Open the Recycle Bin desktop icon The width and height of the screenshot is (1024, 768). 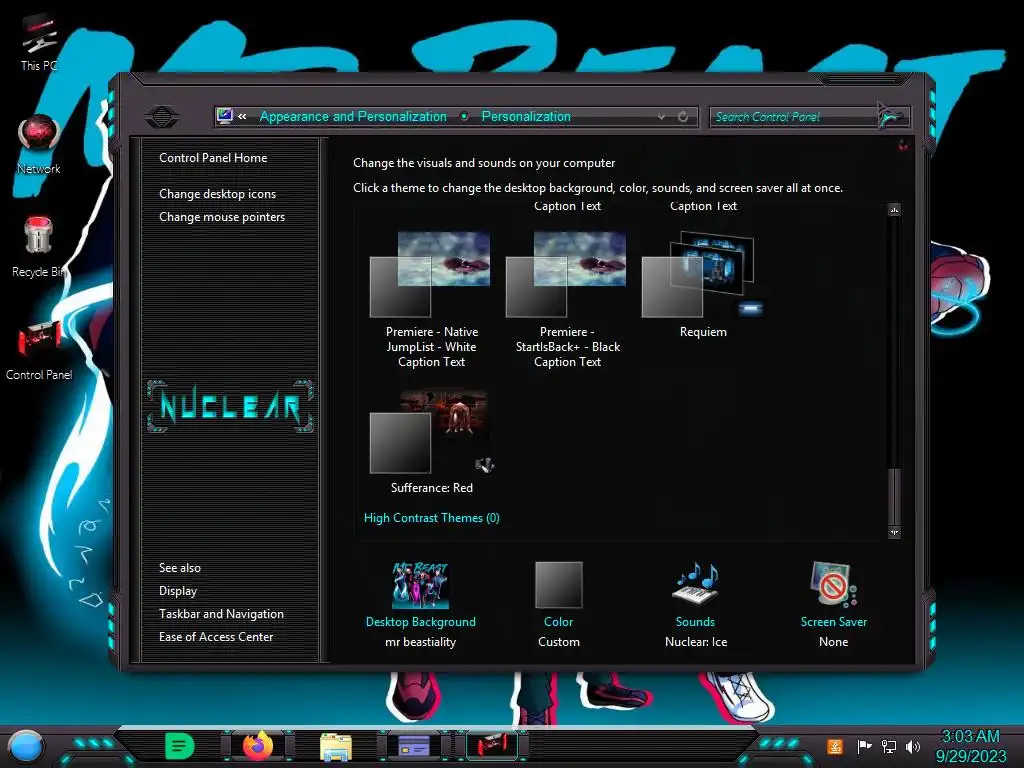[39, 247]
